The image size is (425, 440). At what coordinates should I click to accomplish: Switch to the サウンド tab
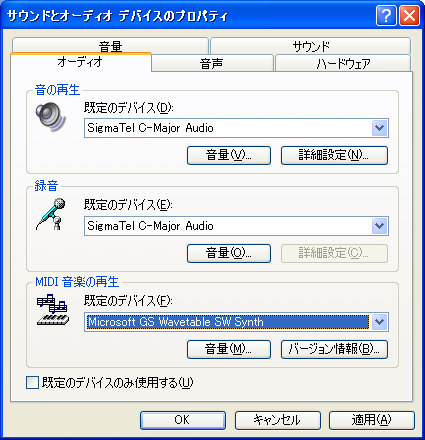tap(311, 46)
